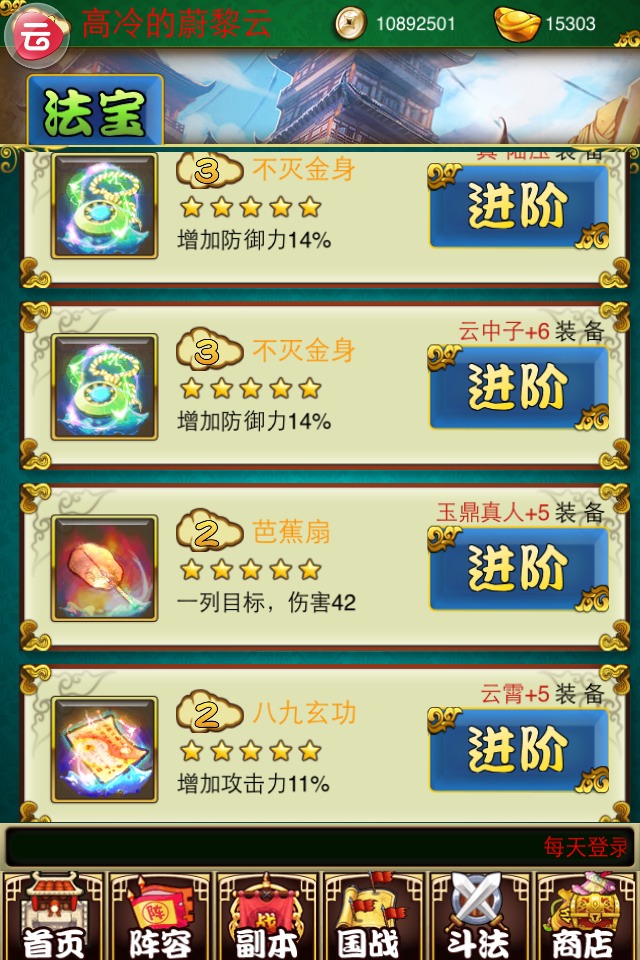Open the 斗法 crossed swords icon

point(480,916)
